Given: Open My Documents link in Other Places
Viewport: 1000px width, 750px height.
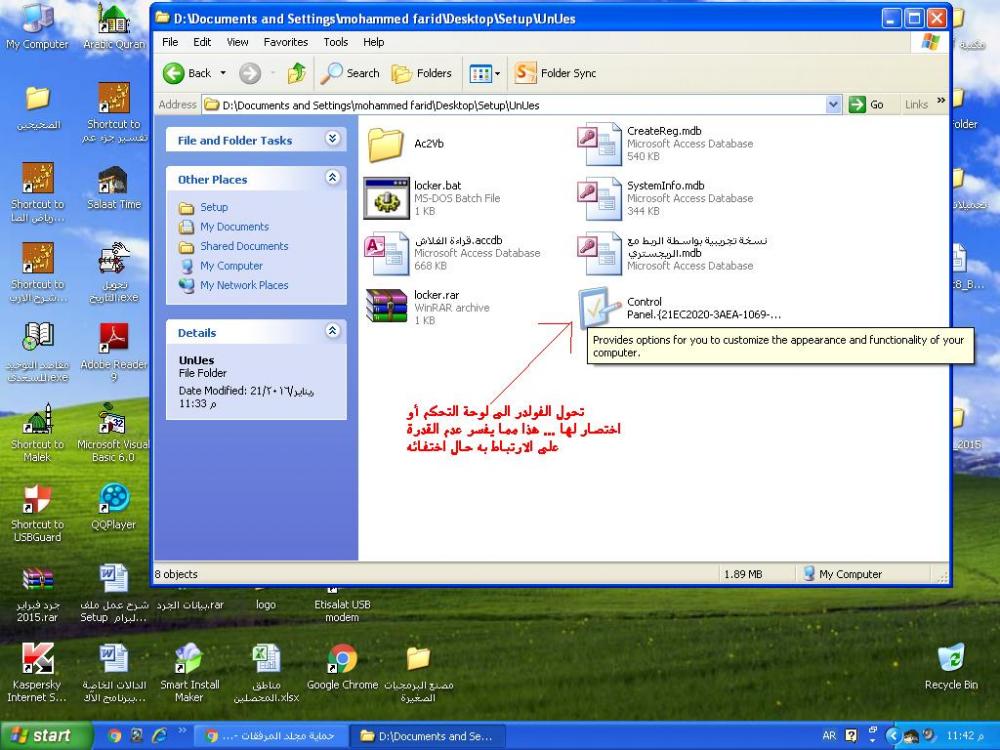Looking at the screenshot, I should 234,226.
